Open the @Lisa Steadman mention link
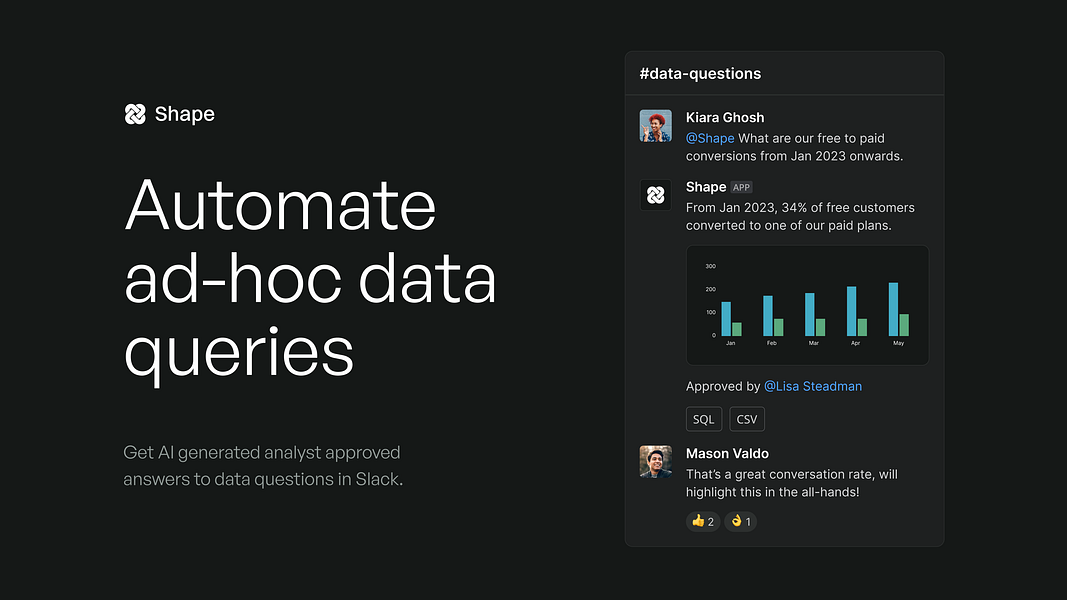Image resolution: width=1067 pixels, height=600 pixels. [812, 386]
